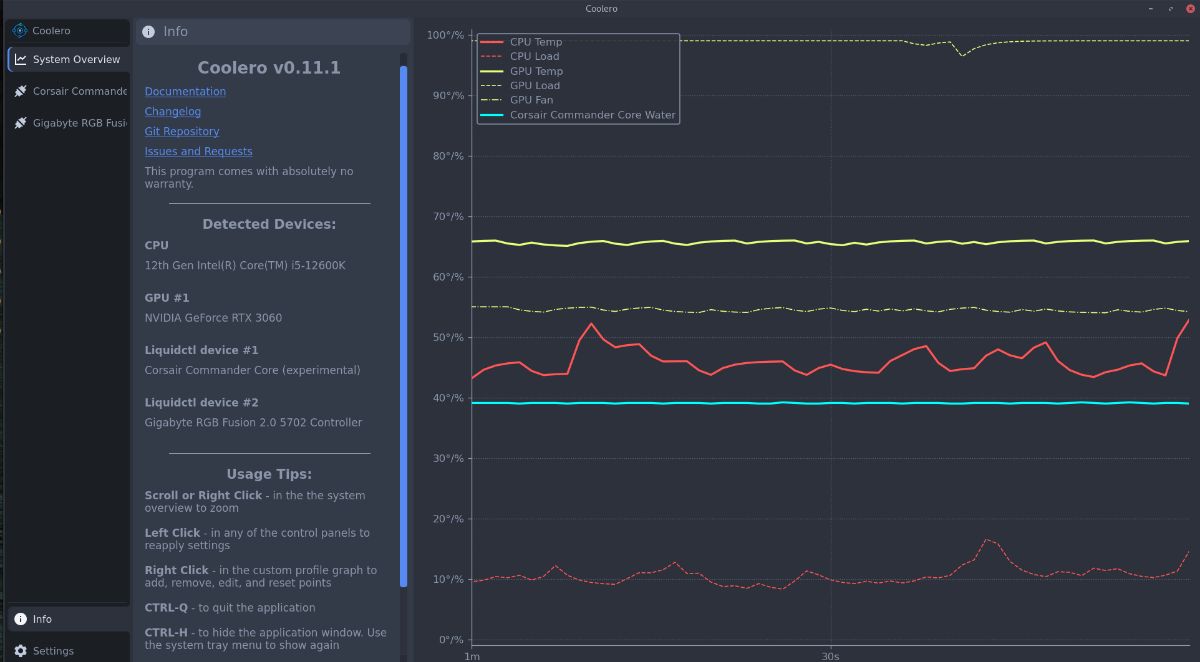Click Corsair Commander Core Water legend entry

click(578, 115)
